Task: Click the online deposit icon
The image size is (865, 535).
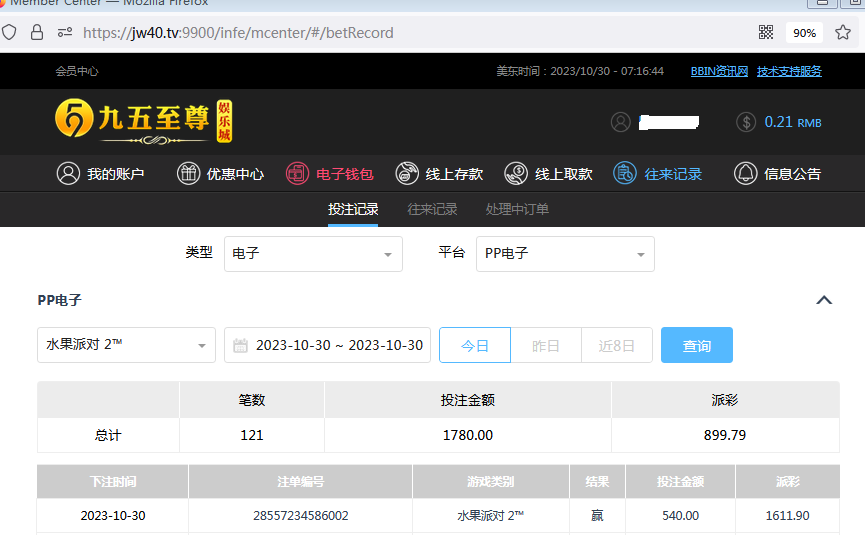Action: pos(407,173)
